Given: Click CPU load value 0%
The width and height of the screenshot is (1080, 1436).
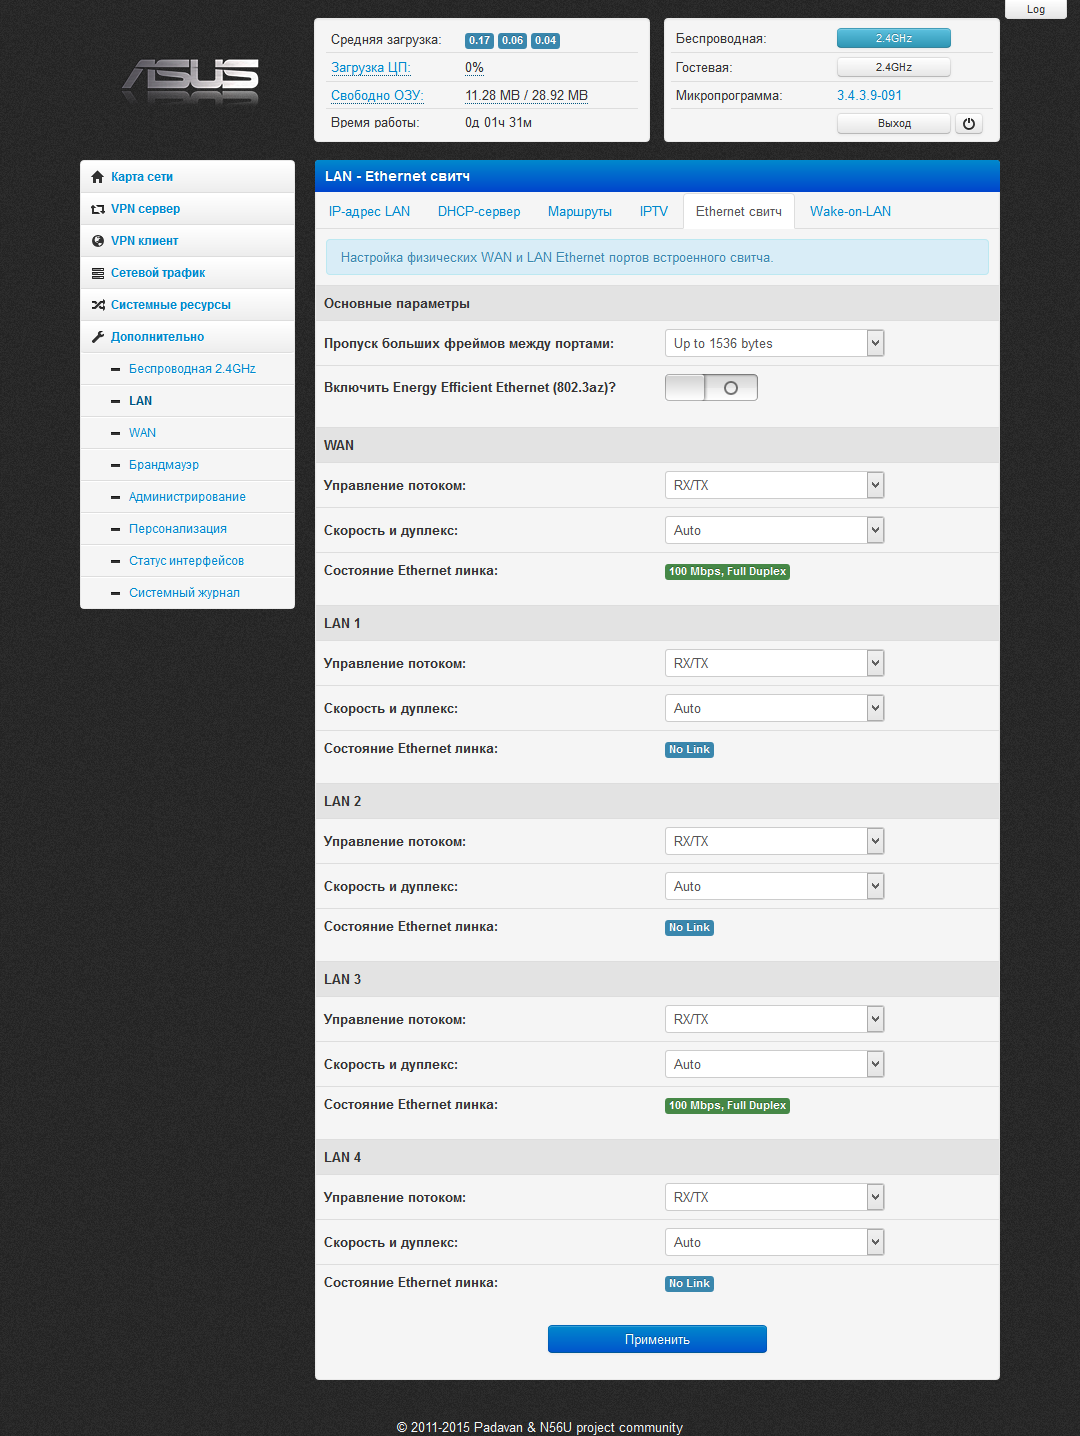Looking at the screenshot, I should (x=474, y=68).
